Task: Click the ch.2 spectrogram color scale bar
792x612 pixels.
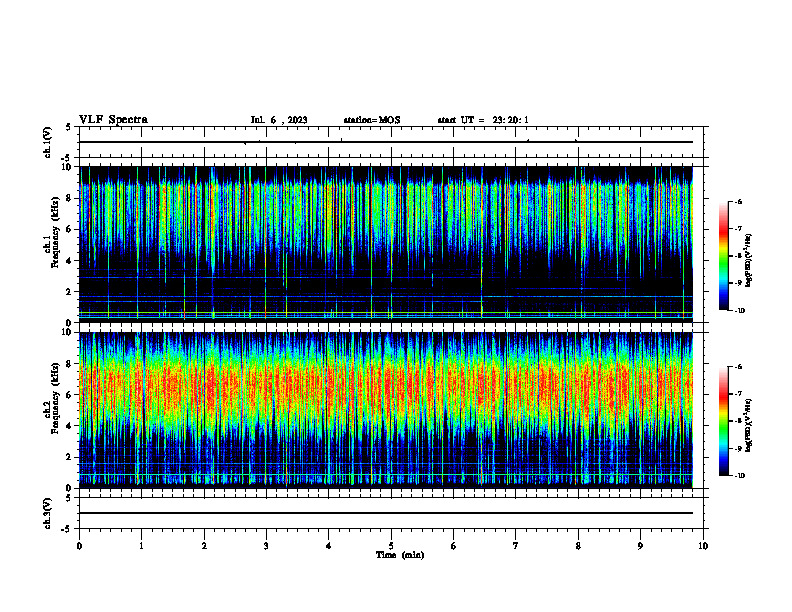Action: 723,421
